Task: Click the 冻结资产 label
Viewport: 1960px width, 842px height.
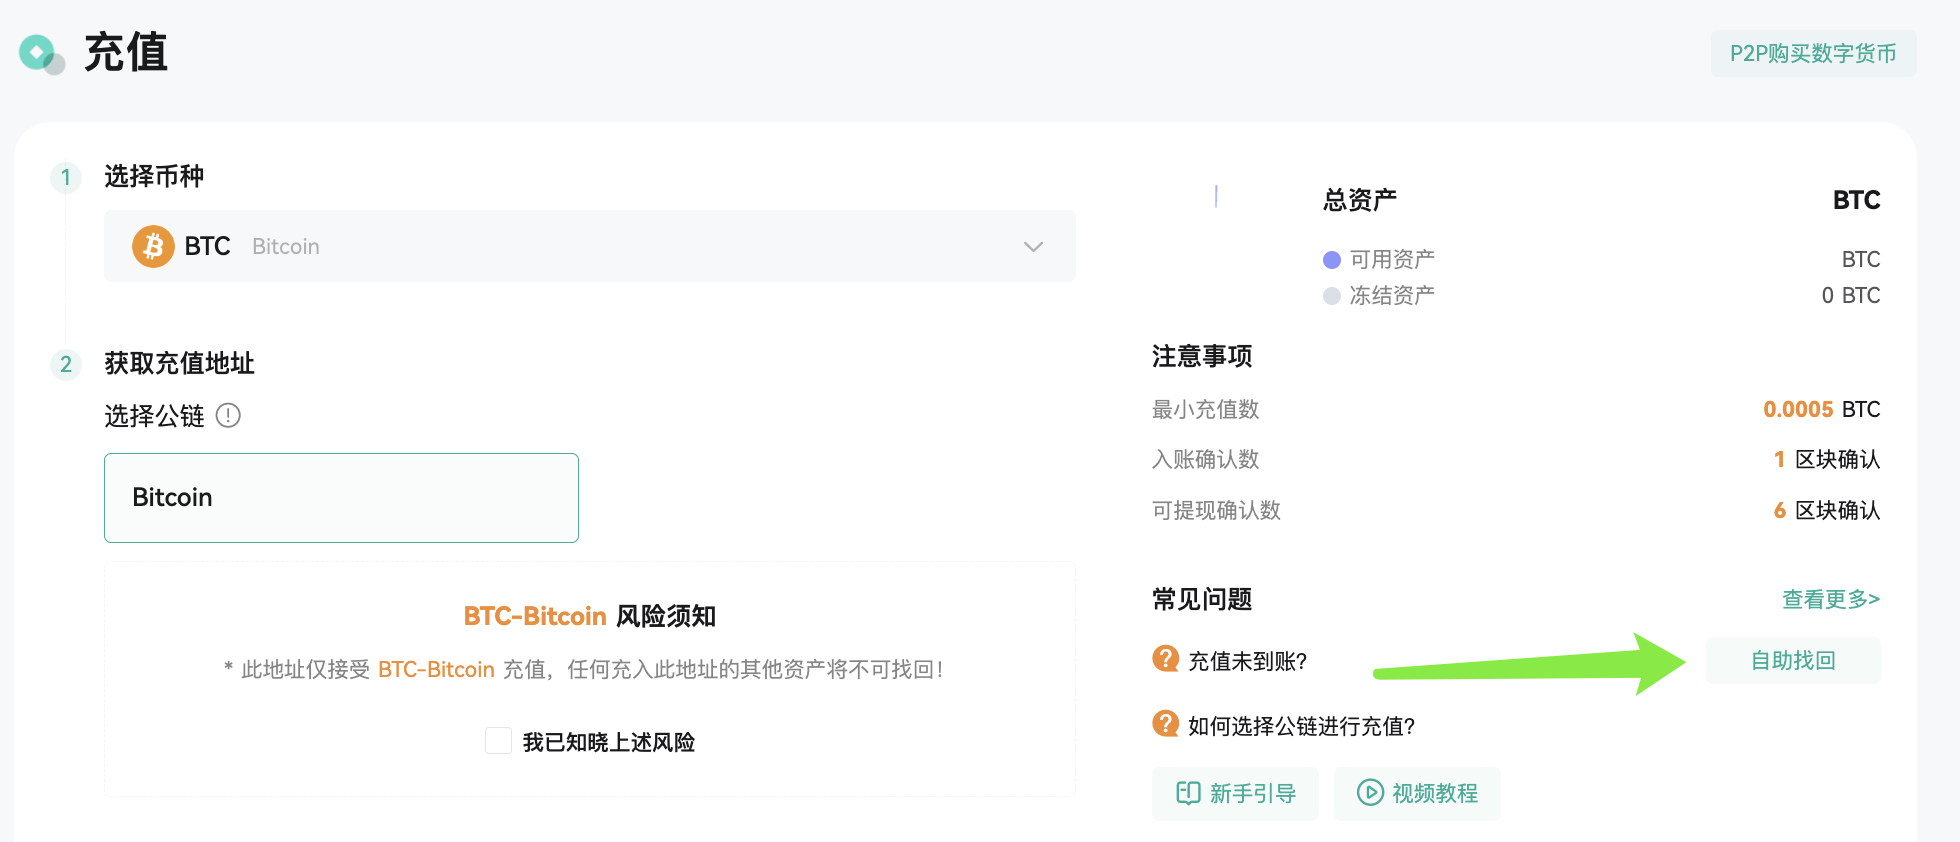Action: pos(1392,295)
